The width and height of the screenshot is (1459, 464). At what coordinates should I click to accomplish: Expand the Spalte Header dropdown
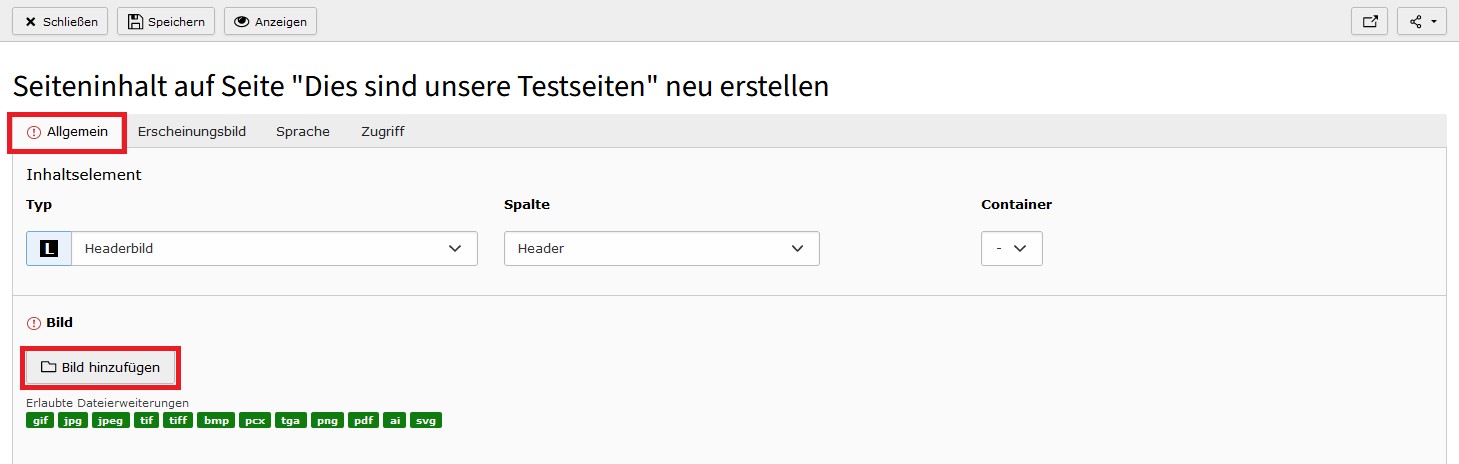click(662, 249)
